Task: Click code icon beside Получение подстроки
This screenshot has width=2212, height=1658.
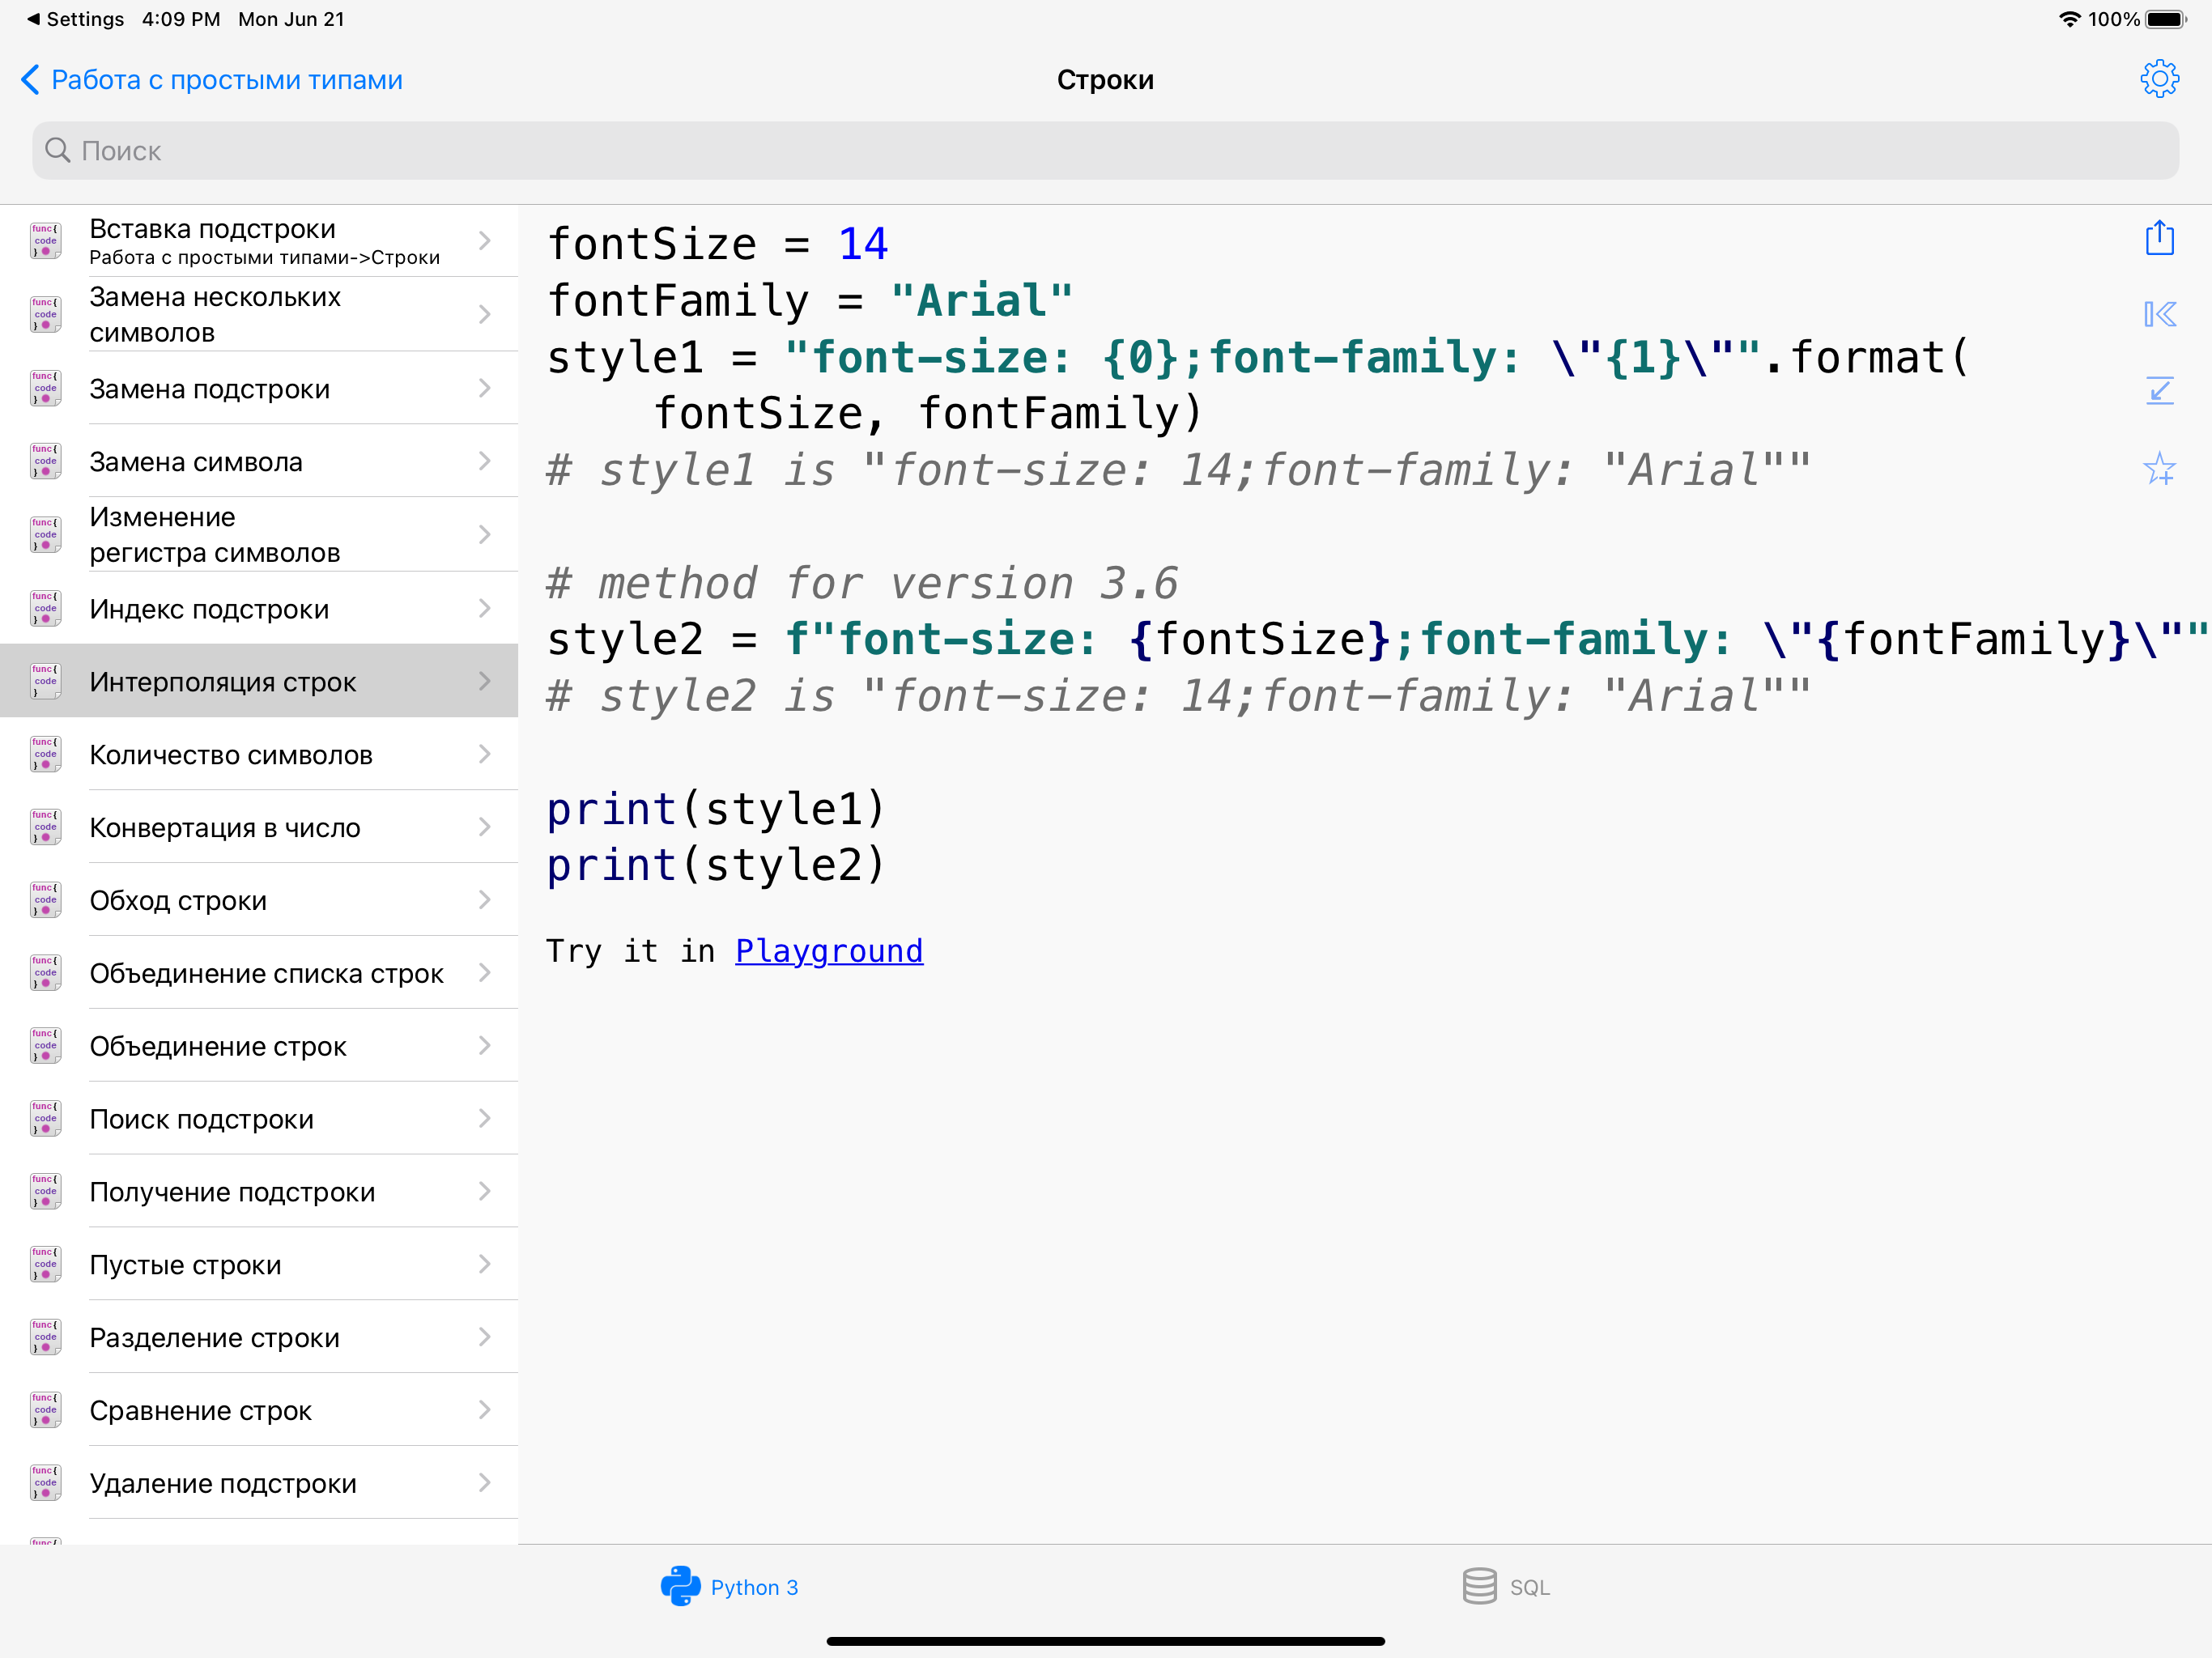Action: (45, 1192)
